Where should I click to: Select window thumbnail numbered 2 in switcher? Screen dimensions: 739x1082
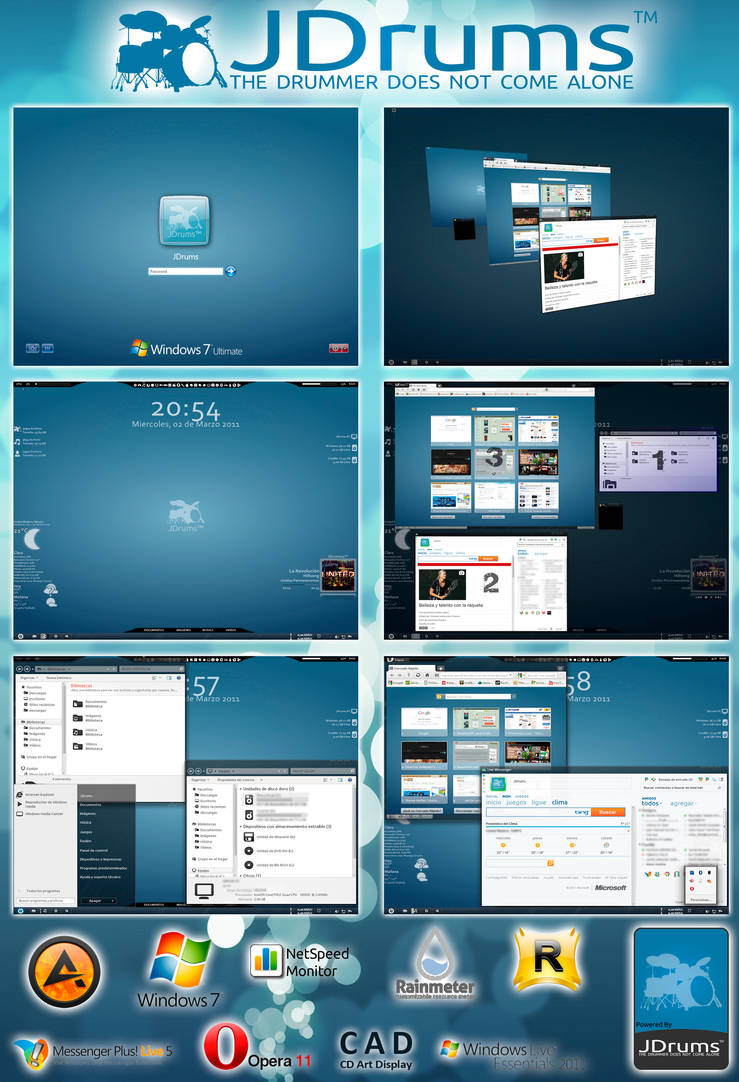(491, 583)
